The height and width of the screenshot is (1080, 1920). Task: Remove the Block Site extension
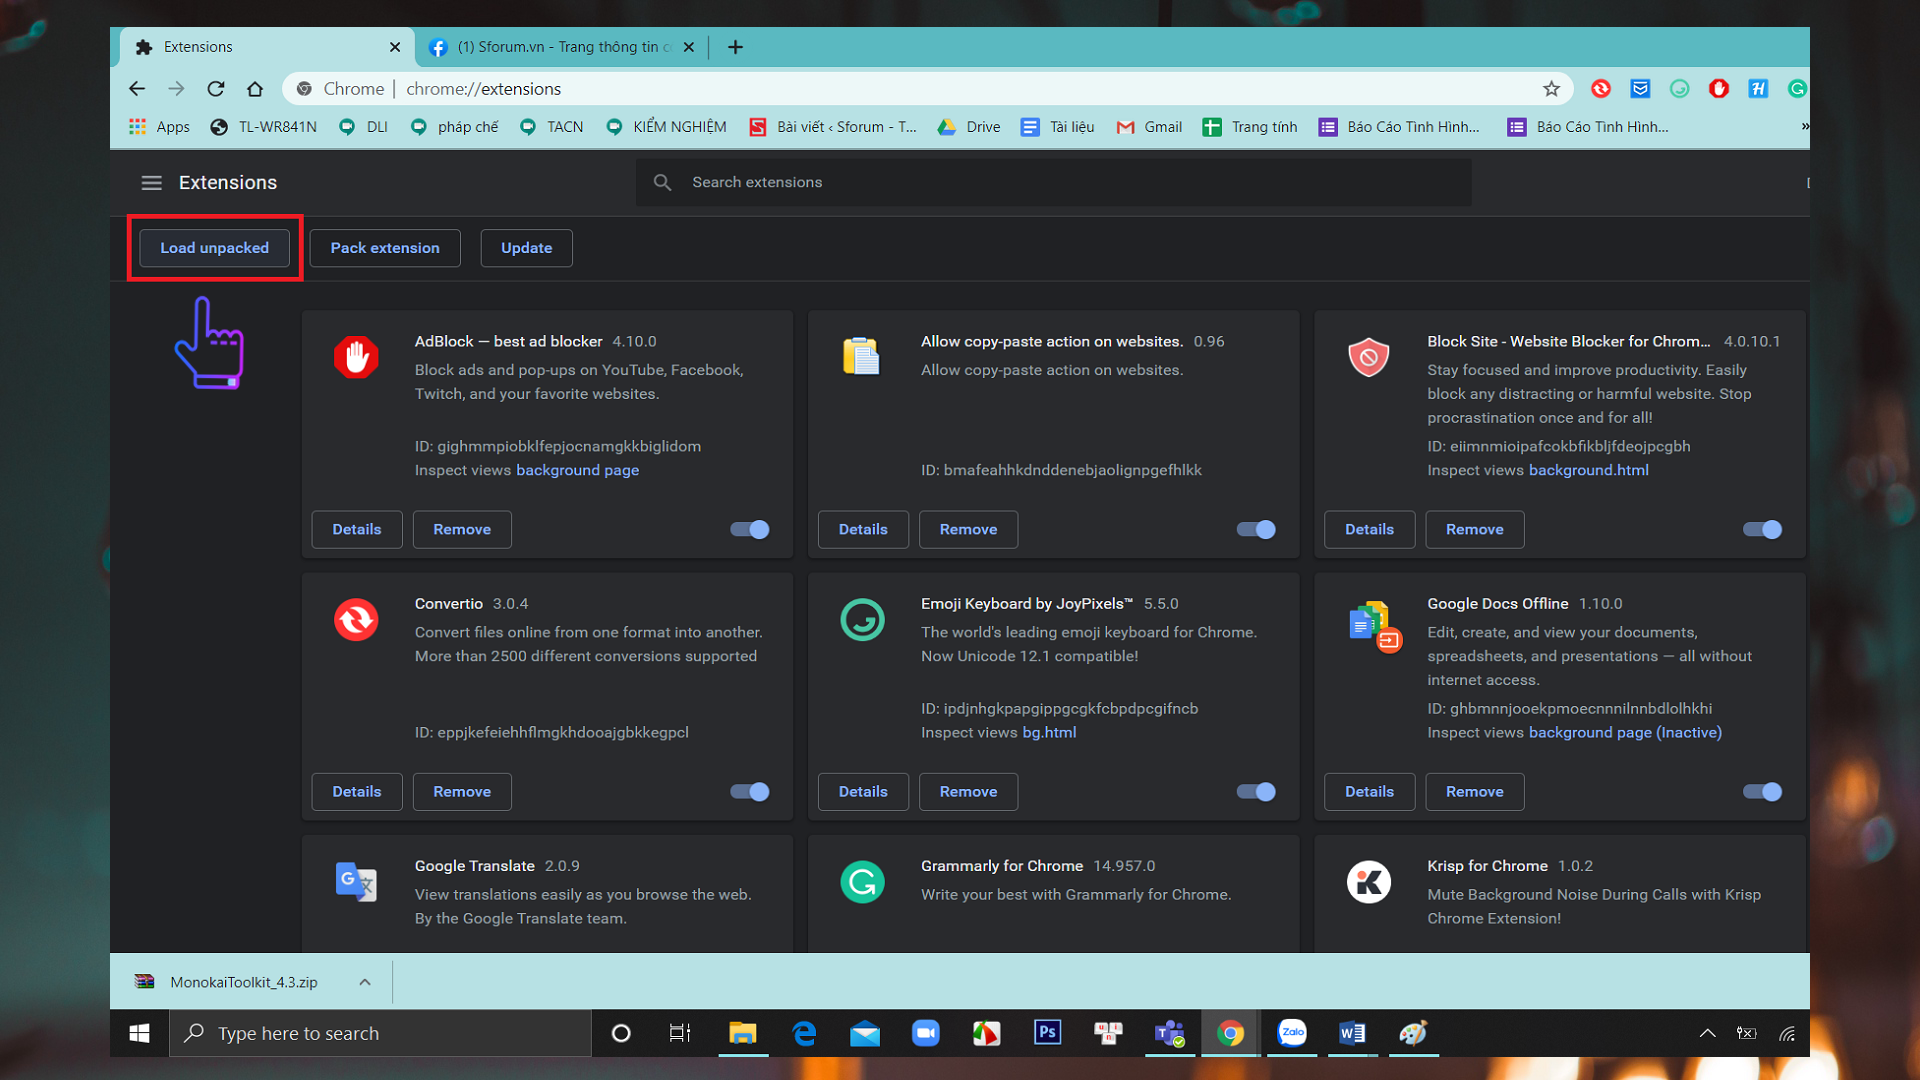click(x=1474, y=529)
